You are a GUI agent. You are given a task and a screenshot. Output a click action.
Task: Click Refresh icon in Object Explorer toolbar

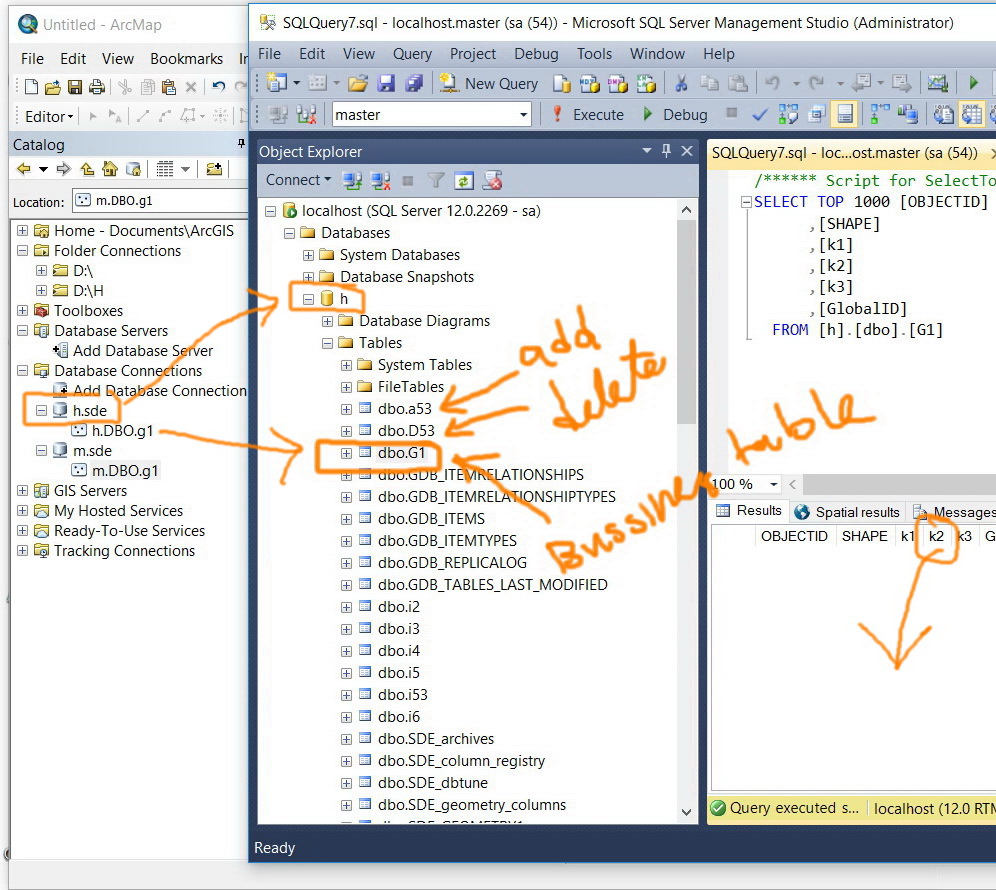pyautogui.click(x=464, y=181)
